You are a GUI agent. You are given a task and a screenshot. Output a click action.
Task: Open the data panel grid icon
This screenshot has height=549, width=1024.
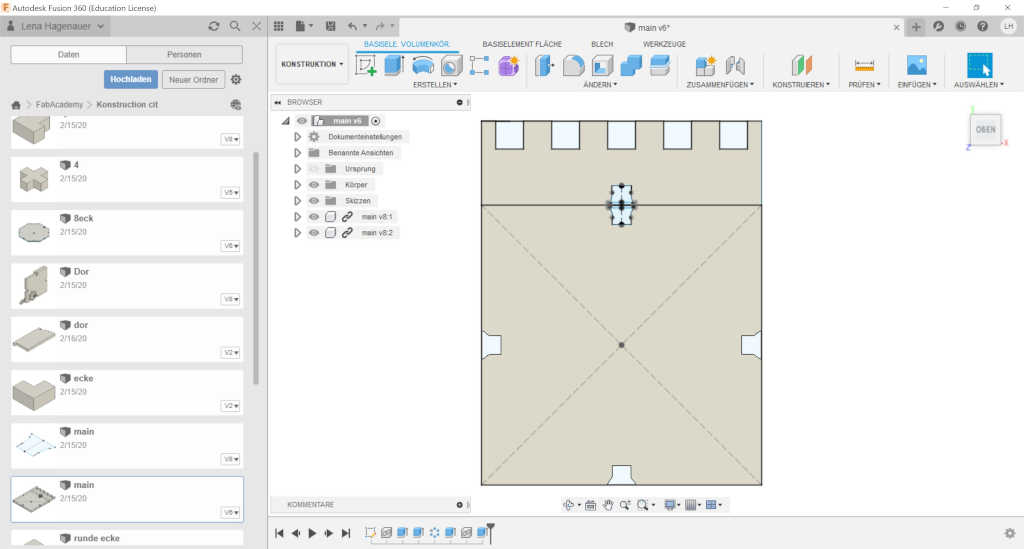click(279, 26)
